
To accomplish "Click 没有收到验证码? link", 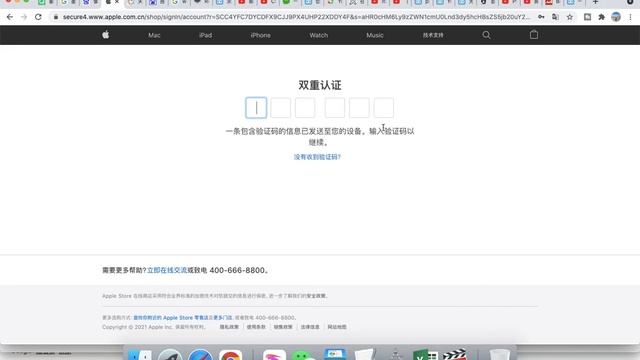I will pos(317,157).
